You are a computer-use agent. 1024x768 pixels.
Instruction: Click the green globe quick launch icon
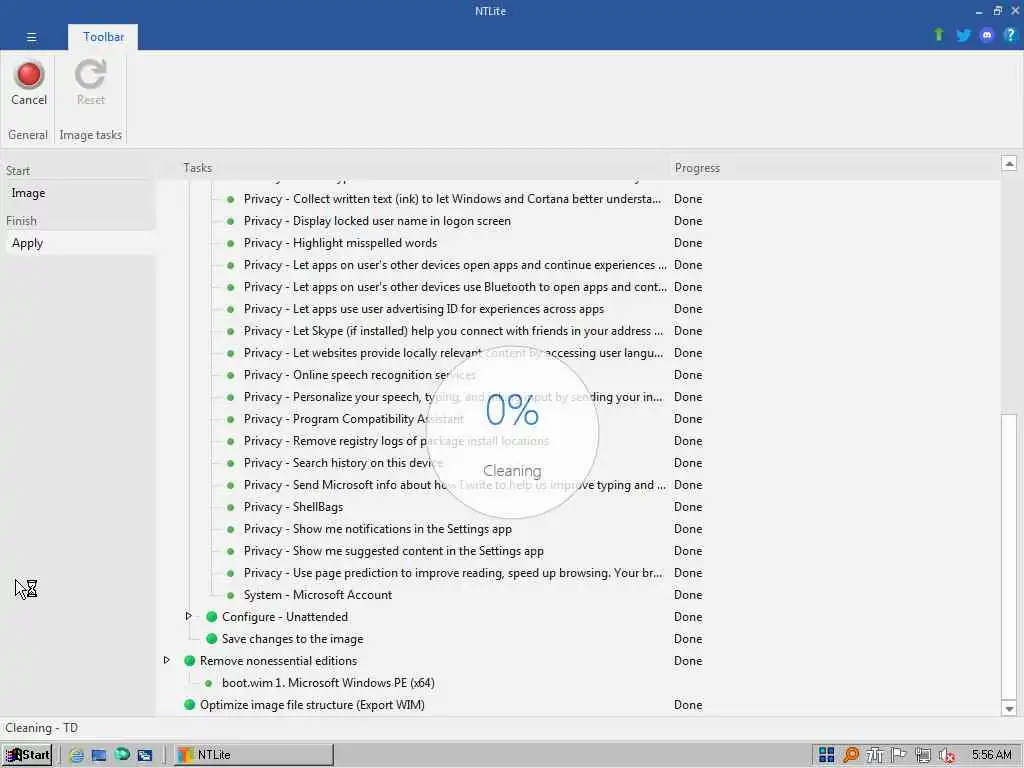tap(121, 755)
